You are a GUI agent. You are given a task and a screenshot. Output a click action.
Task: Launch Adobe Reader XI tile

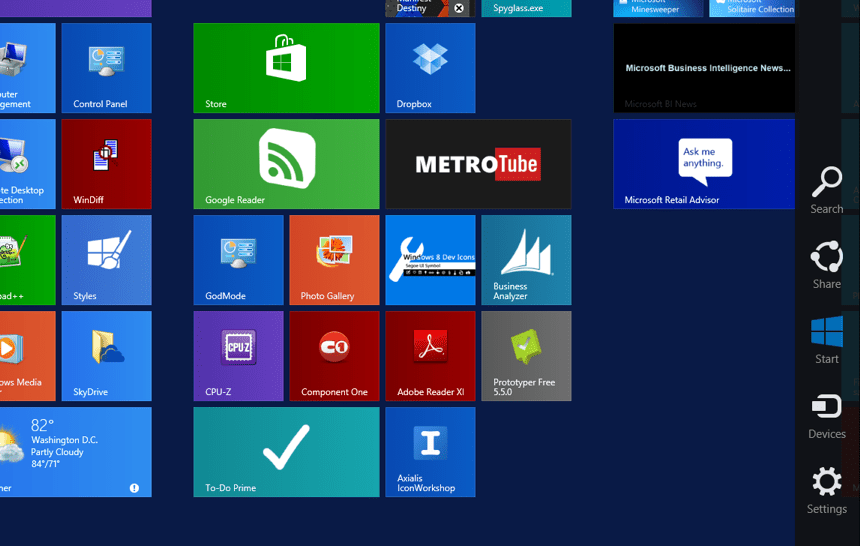[430, 356]
